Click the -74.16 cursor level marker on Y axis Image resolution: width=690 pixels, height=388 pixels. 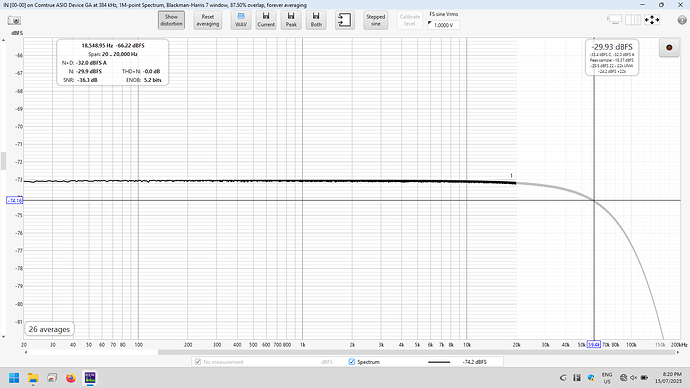(x=15, y=201)
